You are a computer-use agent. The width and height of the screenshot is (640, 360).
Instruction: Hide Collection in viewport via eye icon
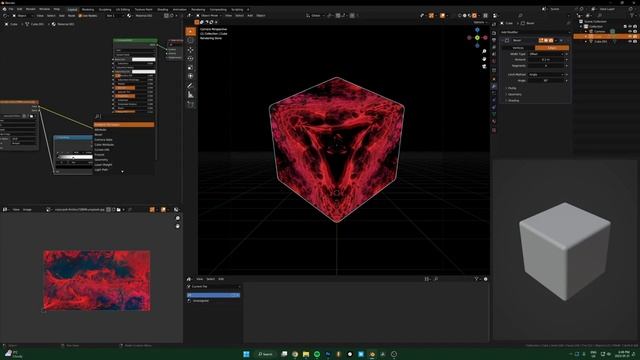pyautogui.click(x=630, y=27)
